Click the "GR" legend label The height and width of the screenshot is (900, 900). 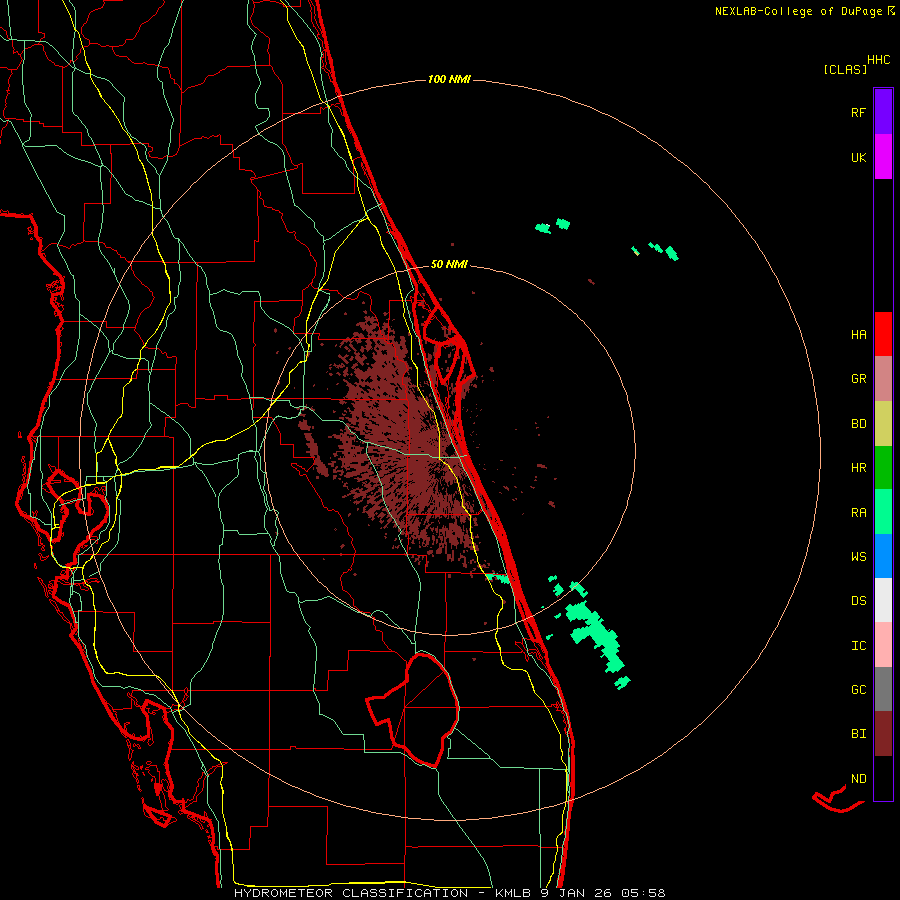pyautogui.click(x=858, y=379)
